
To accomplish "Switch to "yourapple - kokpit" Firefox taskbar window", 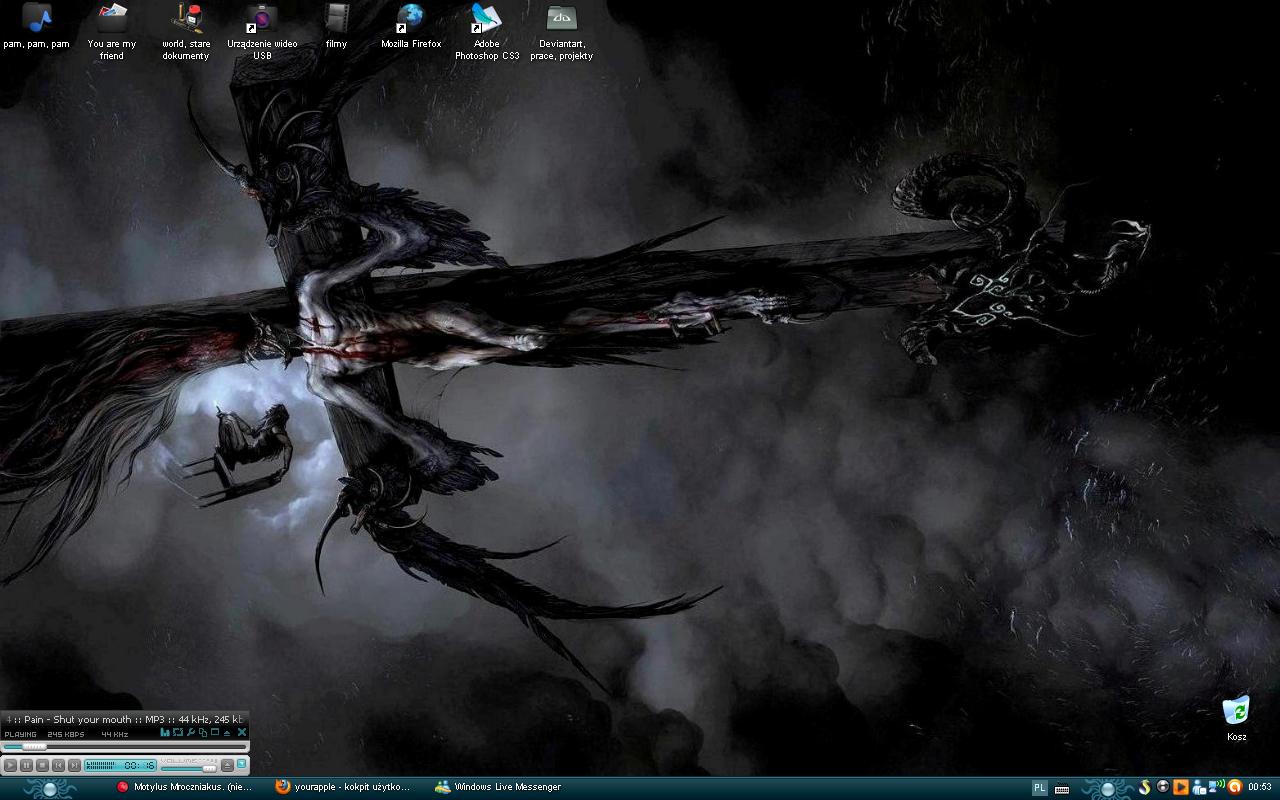I will tap(343, 787).
